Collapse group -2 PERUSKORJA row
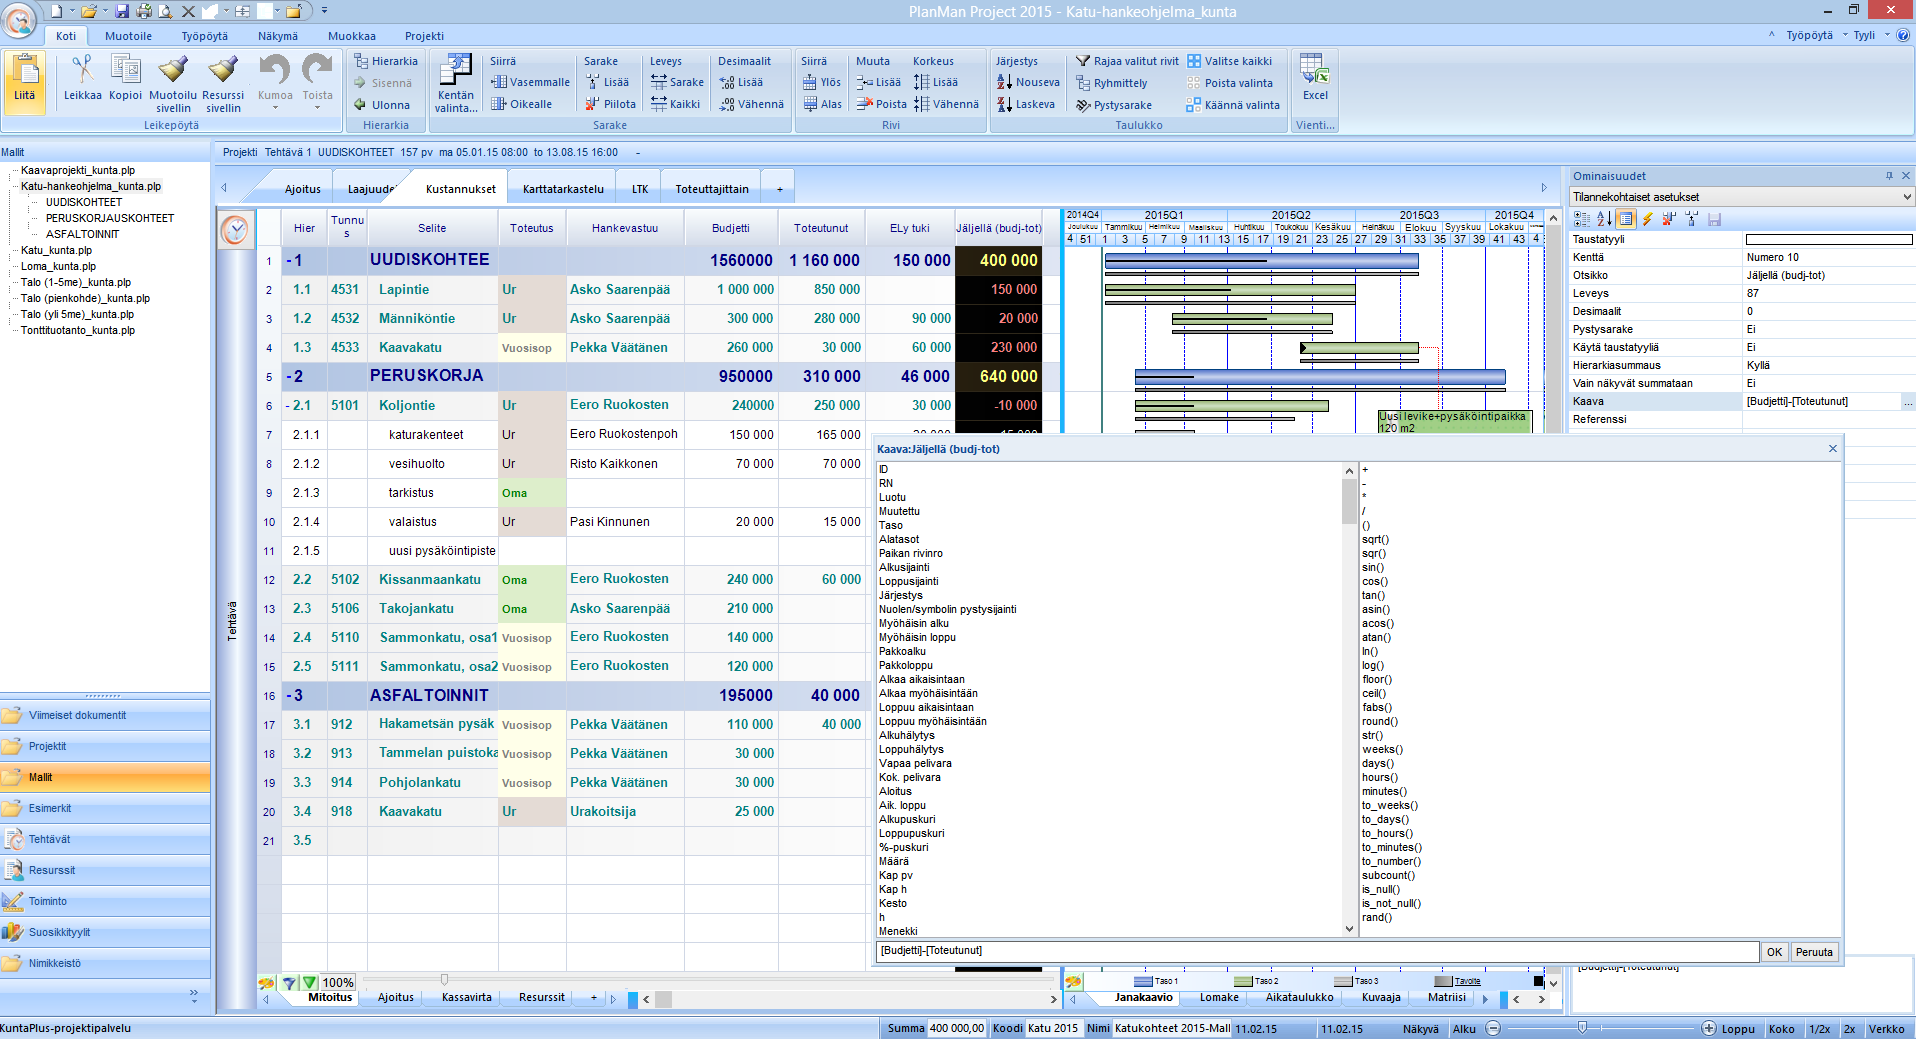 [289, 377]
